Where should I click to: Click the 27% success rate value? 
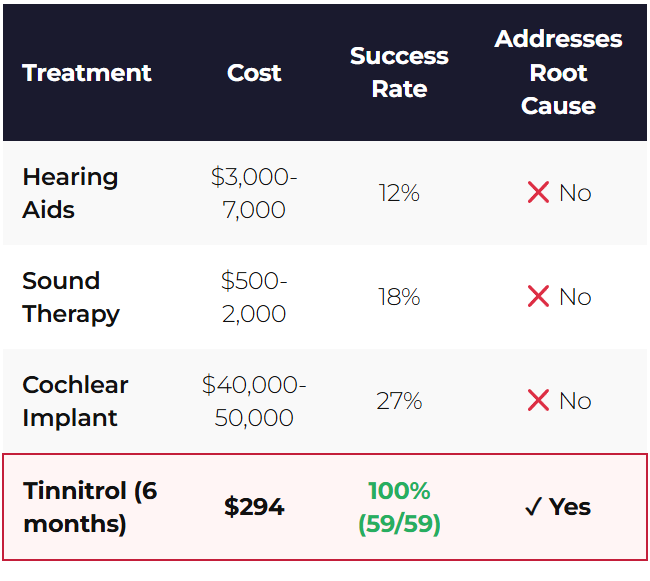[x=399, y=401]
